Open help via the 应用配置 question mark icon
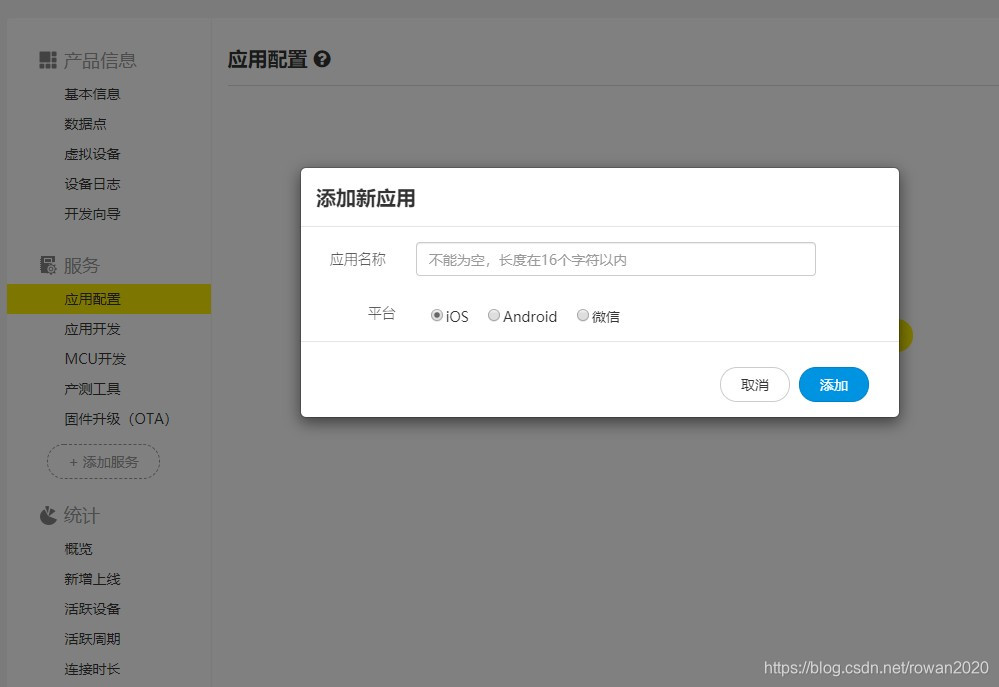 point(321,60)
